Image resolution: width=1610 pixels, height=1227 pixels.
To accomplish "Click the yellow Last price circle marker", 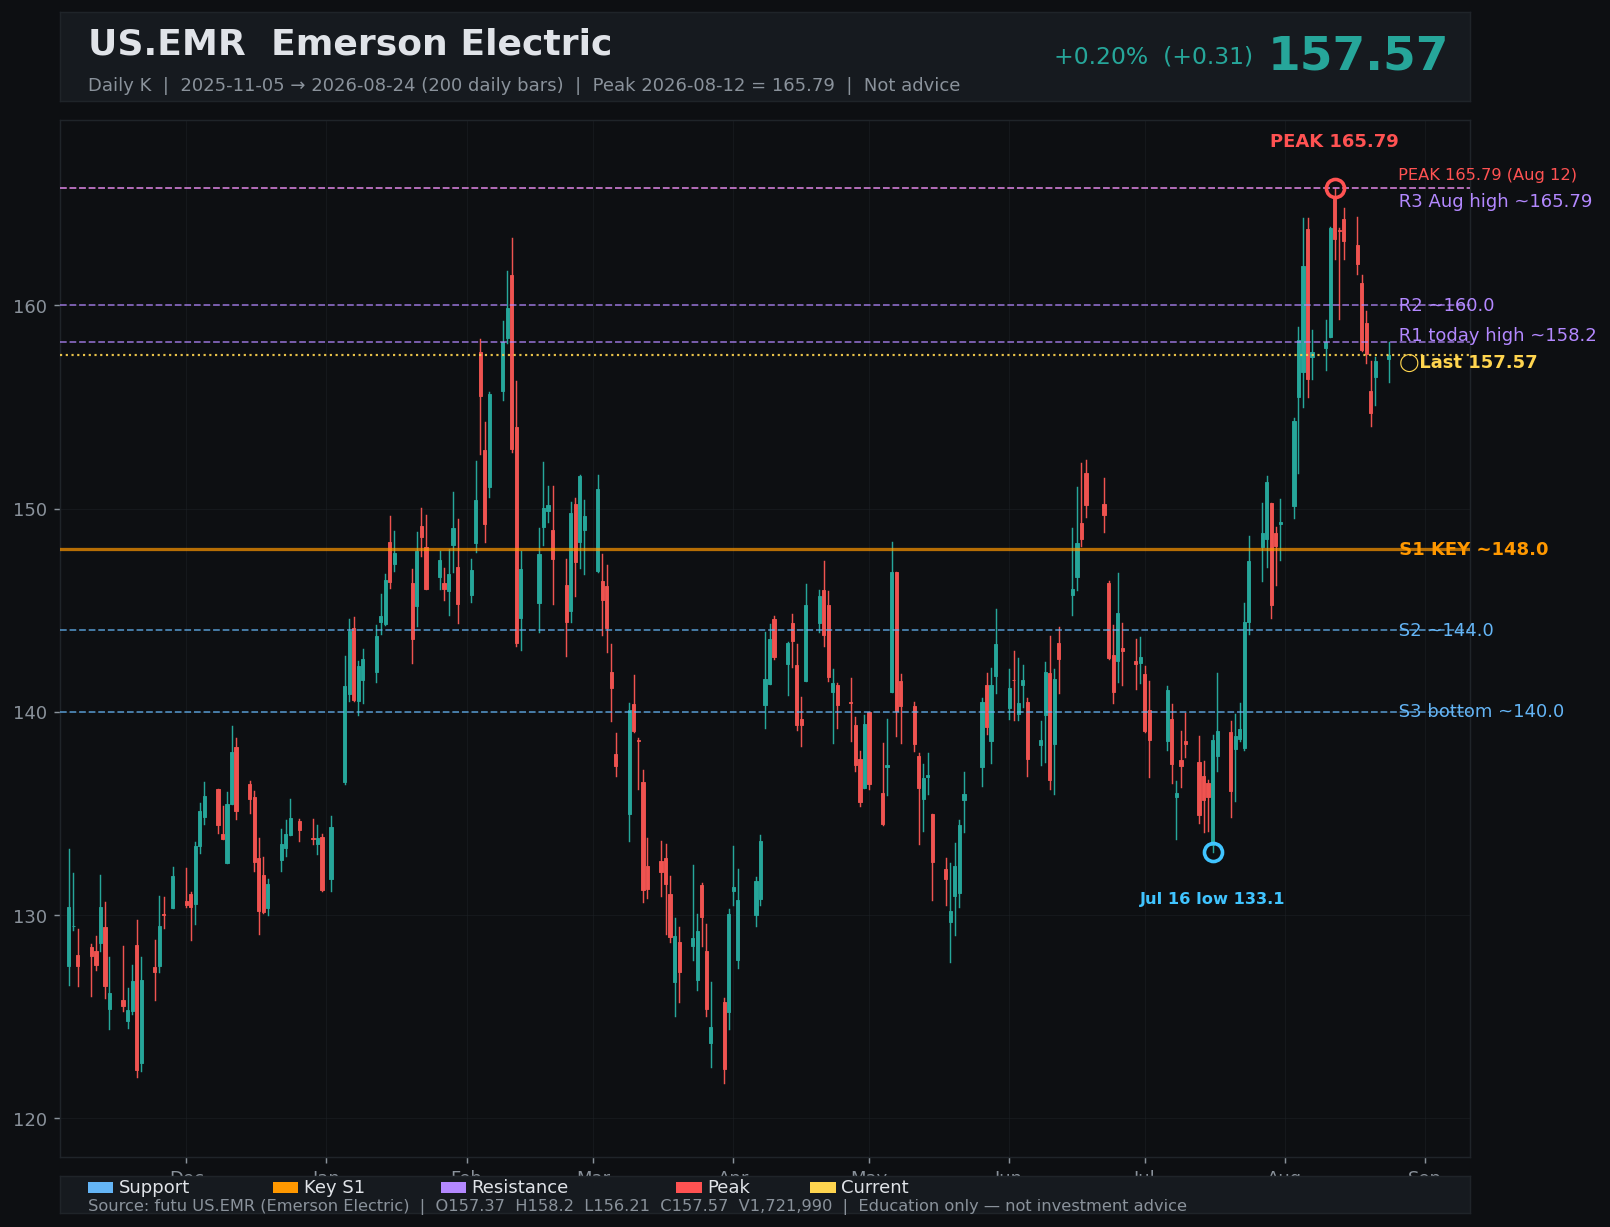I will (1409, 363).
